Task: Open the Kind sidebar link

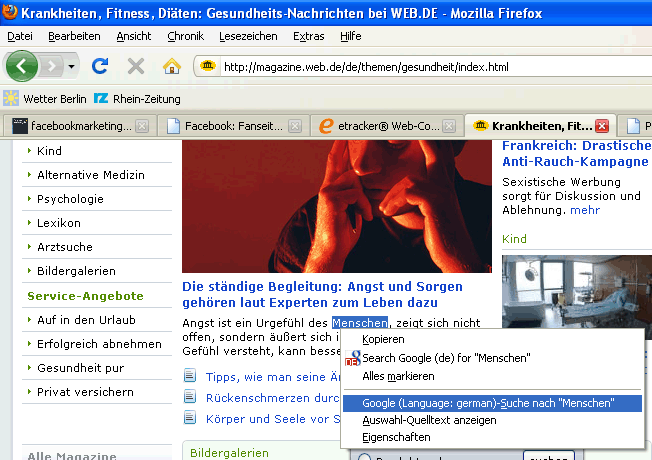Action: pos(49,151)
